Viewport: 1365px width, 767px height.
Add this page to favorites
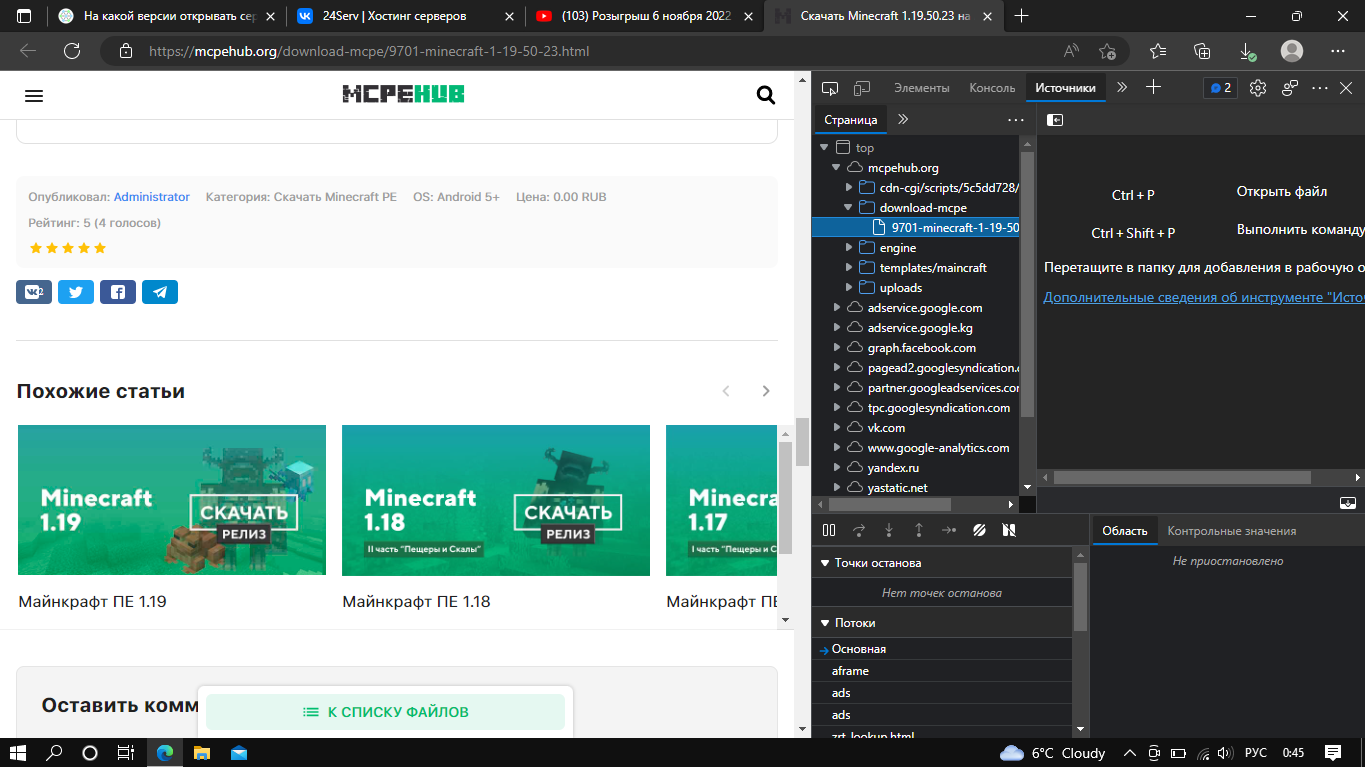point(1107,51)
